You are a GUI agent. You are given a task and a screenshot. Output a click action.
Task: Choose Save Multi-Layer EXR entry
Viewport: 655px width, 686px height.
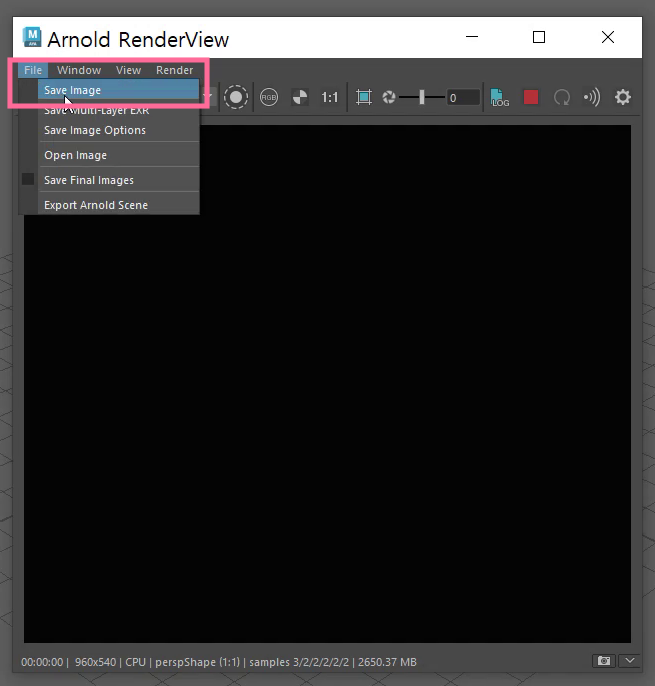(119, 110)
